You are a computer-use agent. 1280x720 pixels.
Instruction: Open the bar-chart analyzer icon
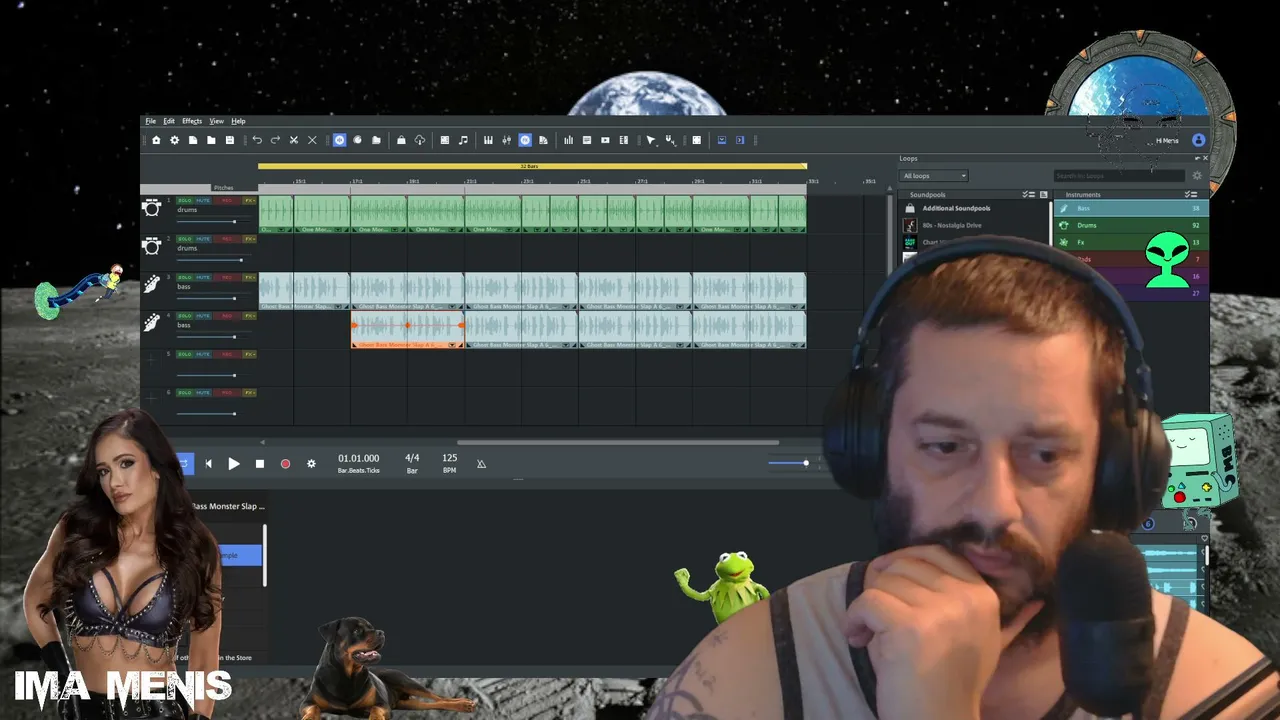569,140
